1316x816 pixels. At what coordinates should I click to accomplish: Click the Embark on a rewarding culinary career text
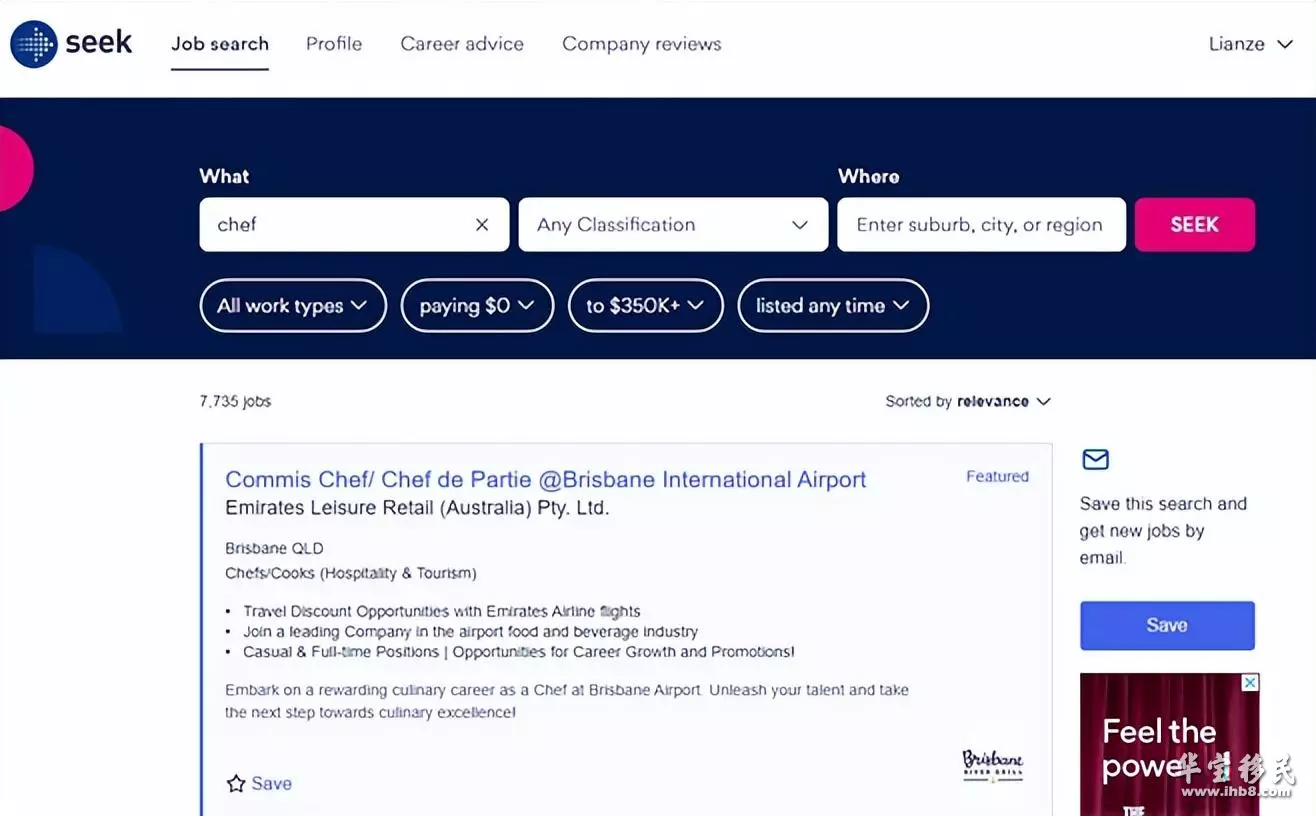pos(567,701)
